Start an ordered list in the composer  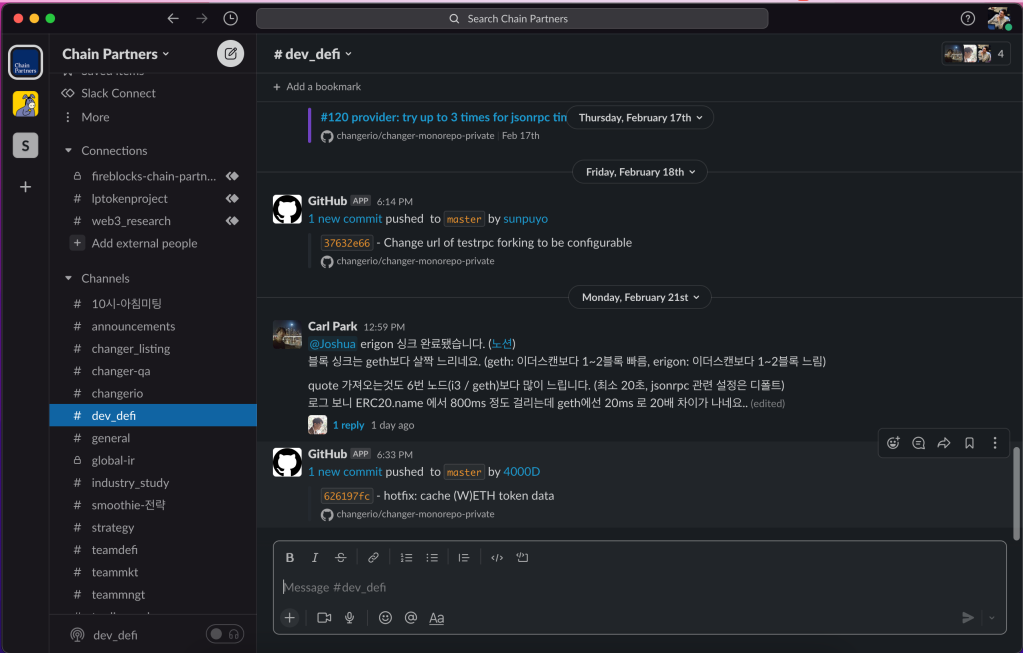[406, 558]
